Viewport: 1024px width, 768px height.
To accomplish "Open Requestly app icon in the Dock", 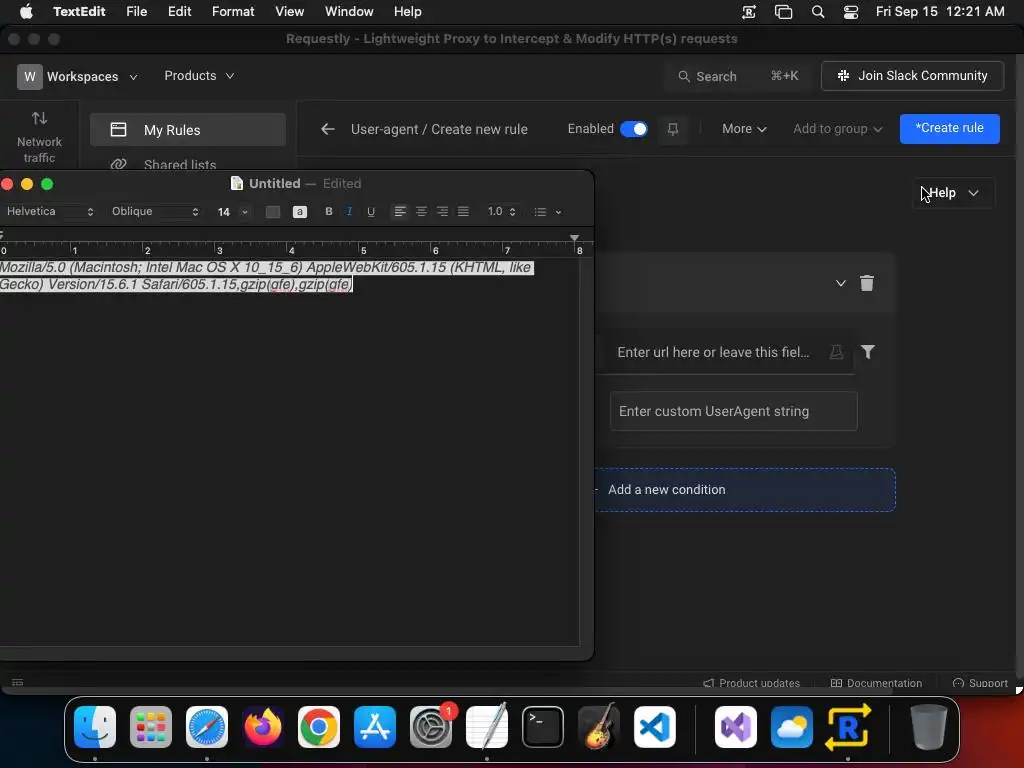I will click(x=848, y=727).
